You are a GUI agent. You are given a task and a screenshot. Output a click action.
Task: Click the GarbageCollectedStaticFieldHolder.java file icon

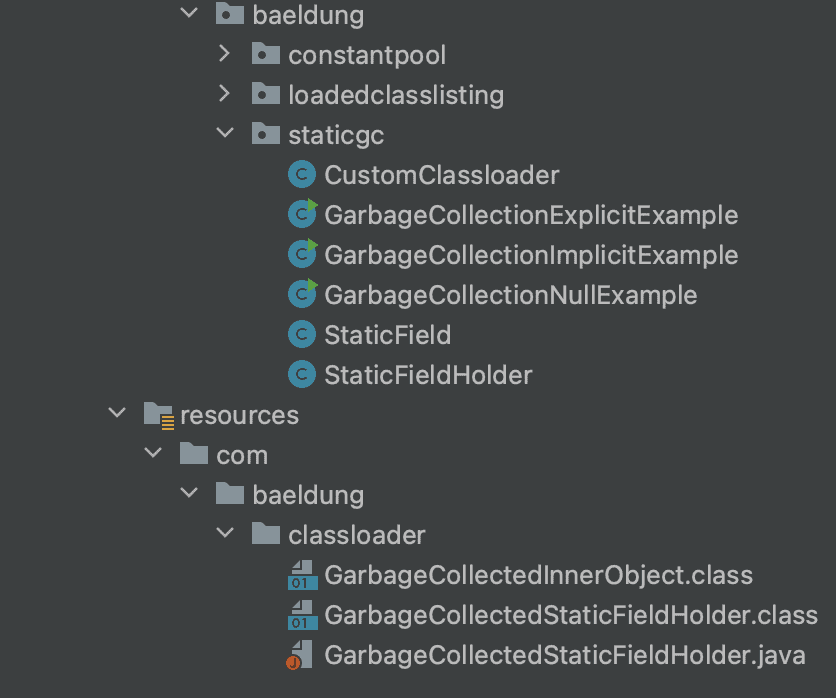pos(299,655)
